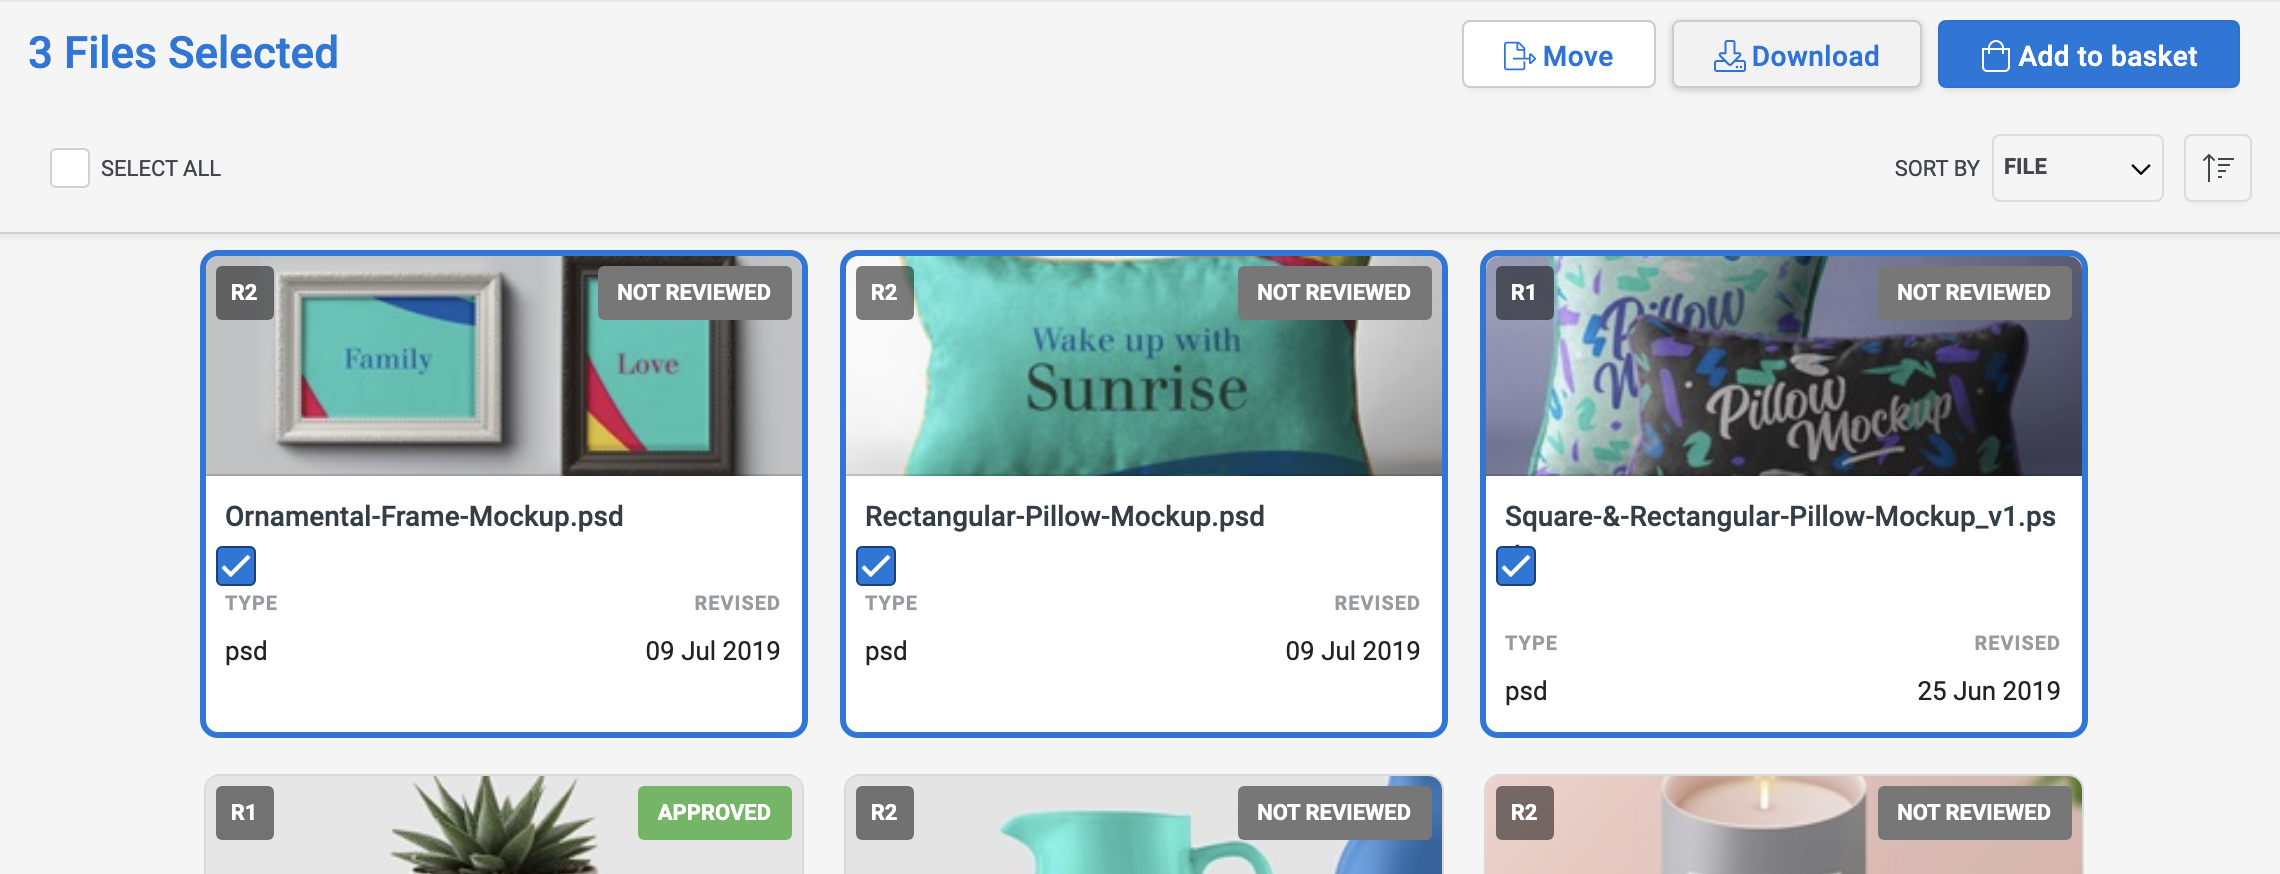Uncheck the Ornamental-Frame-Mockup.psd checkbox
This screenshot has width=2280, height=874.
(x=236, y=566)
